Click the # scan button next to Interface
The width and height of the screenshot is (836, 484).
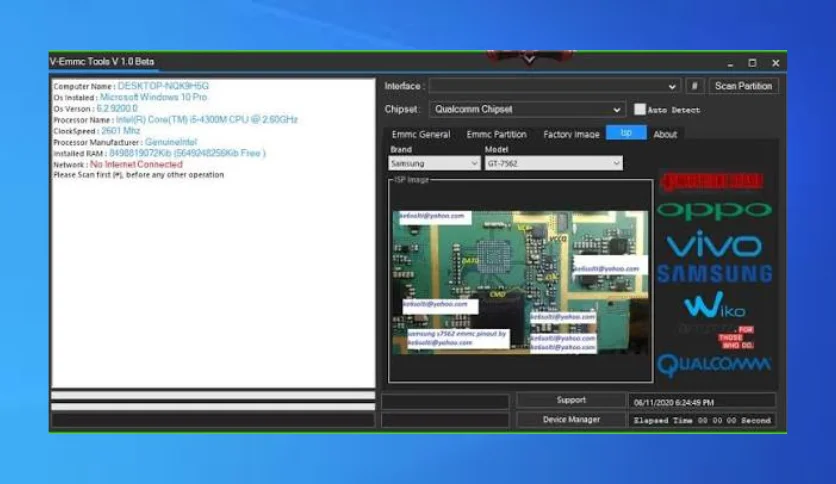(694, 86)
